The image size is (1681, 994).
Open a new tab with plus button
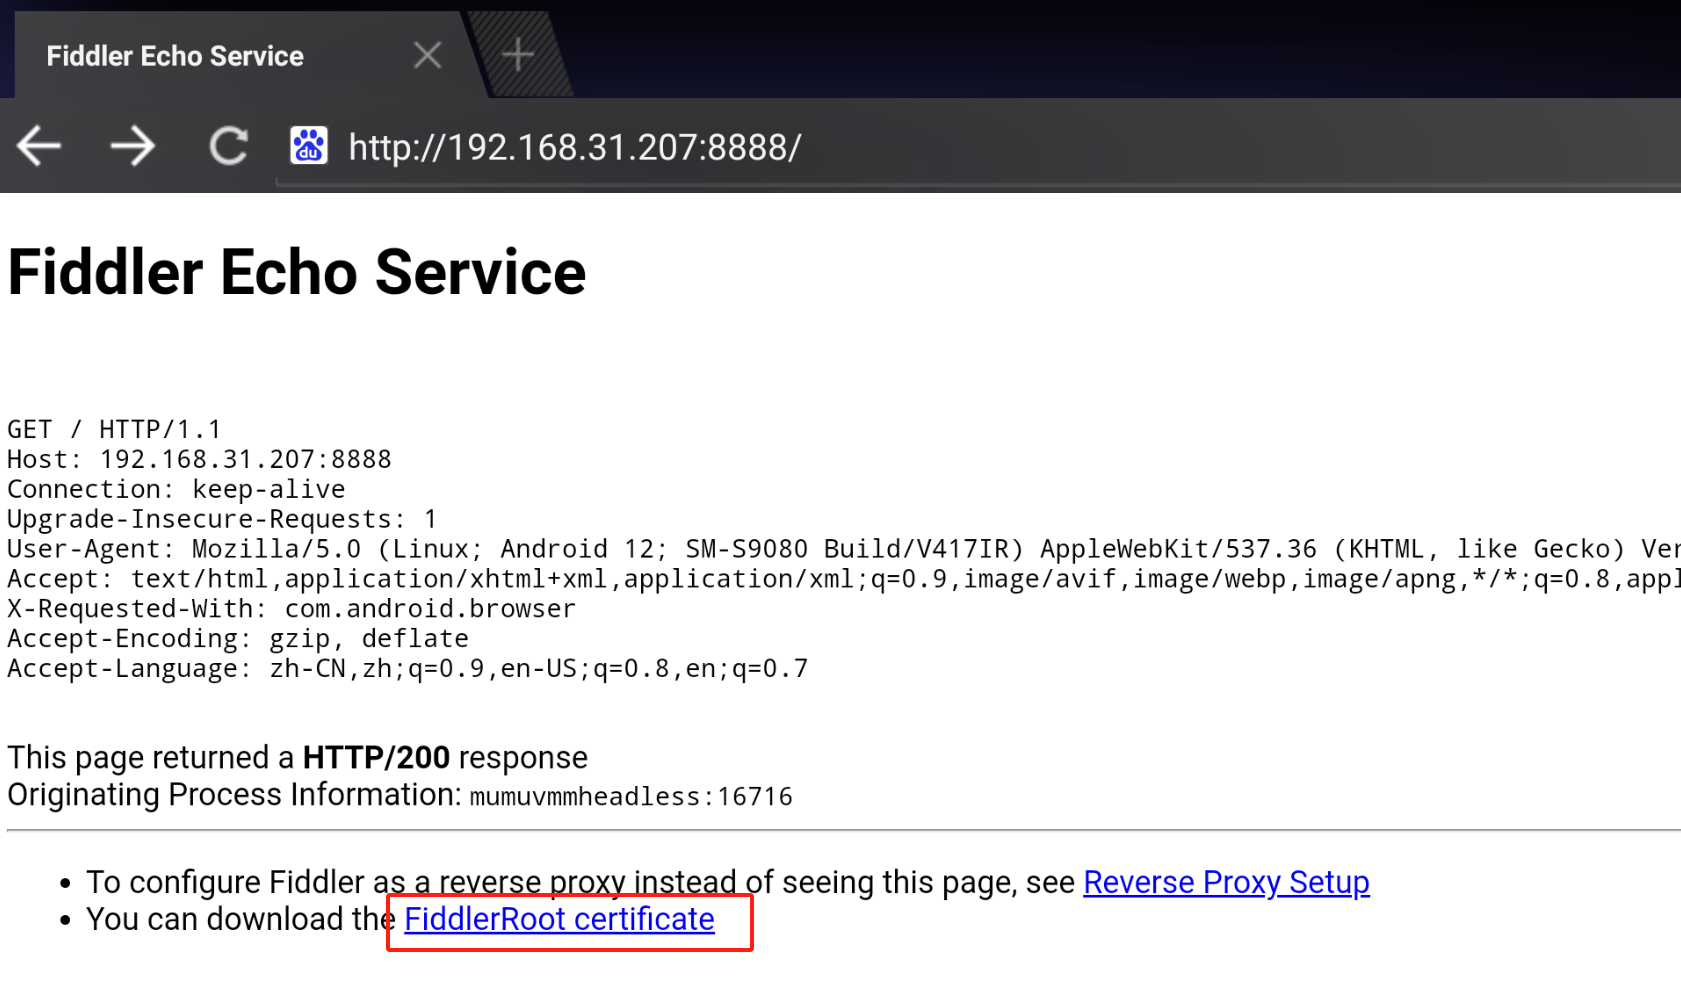518,55
